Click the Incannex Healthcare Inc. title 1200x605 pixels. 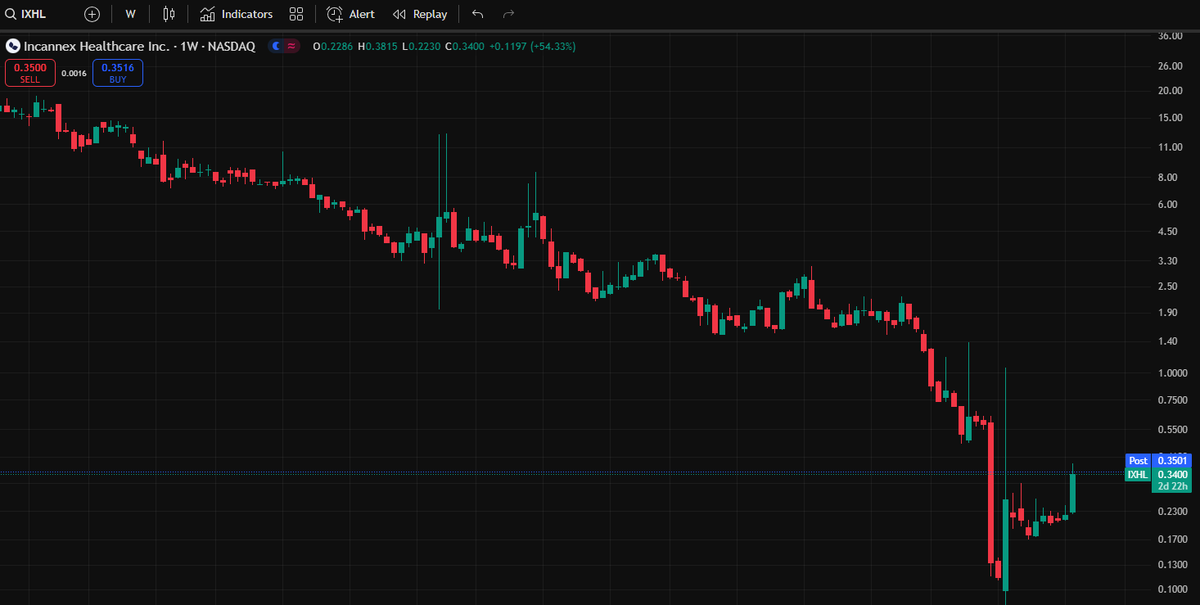coord(96,46)
